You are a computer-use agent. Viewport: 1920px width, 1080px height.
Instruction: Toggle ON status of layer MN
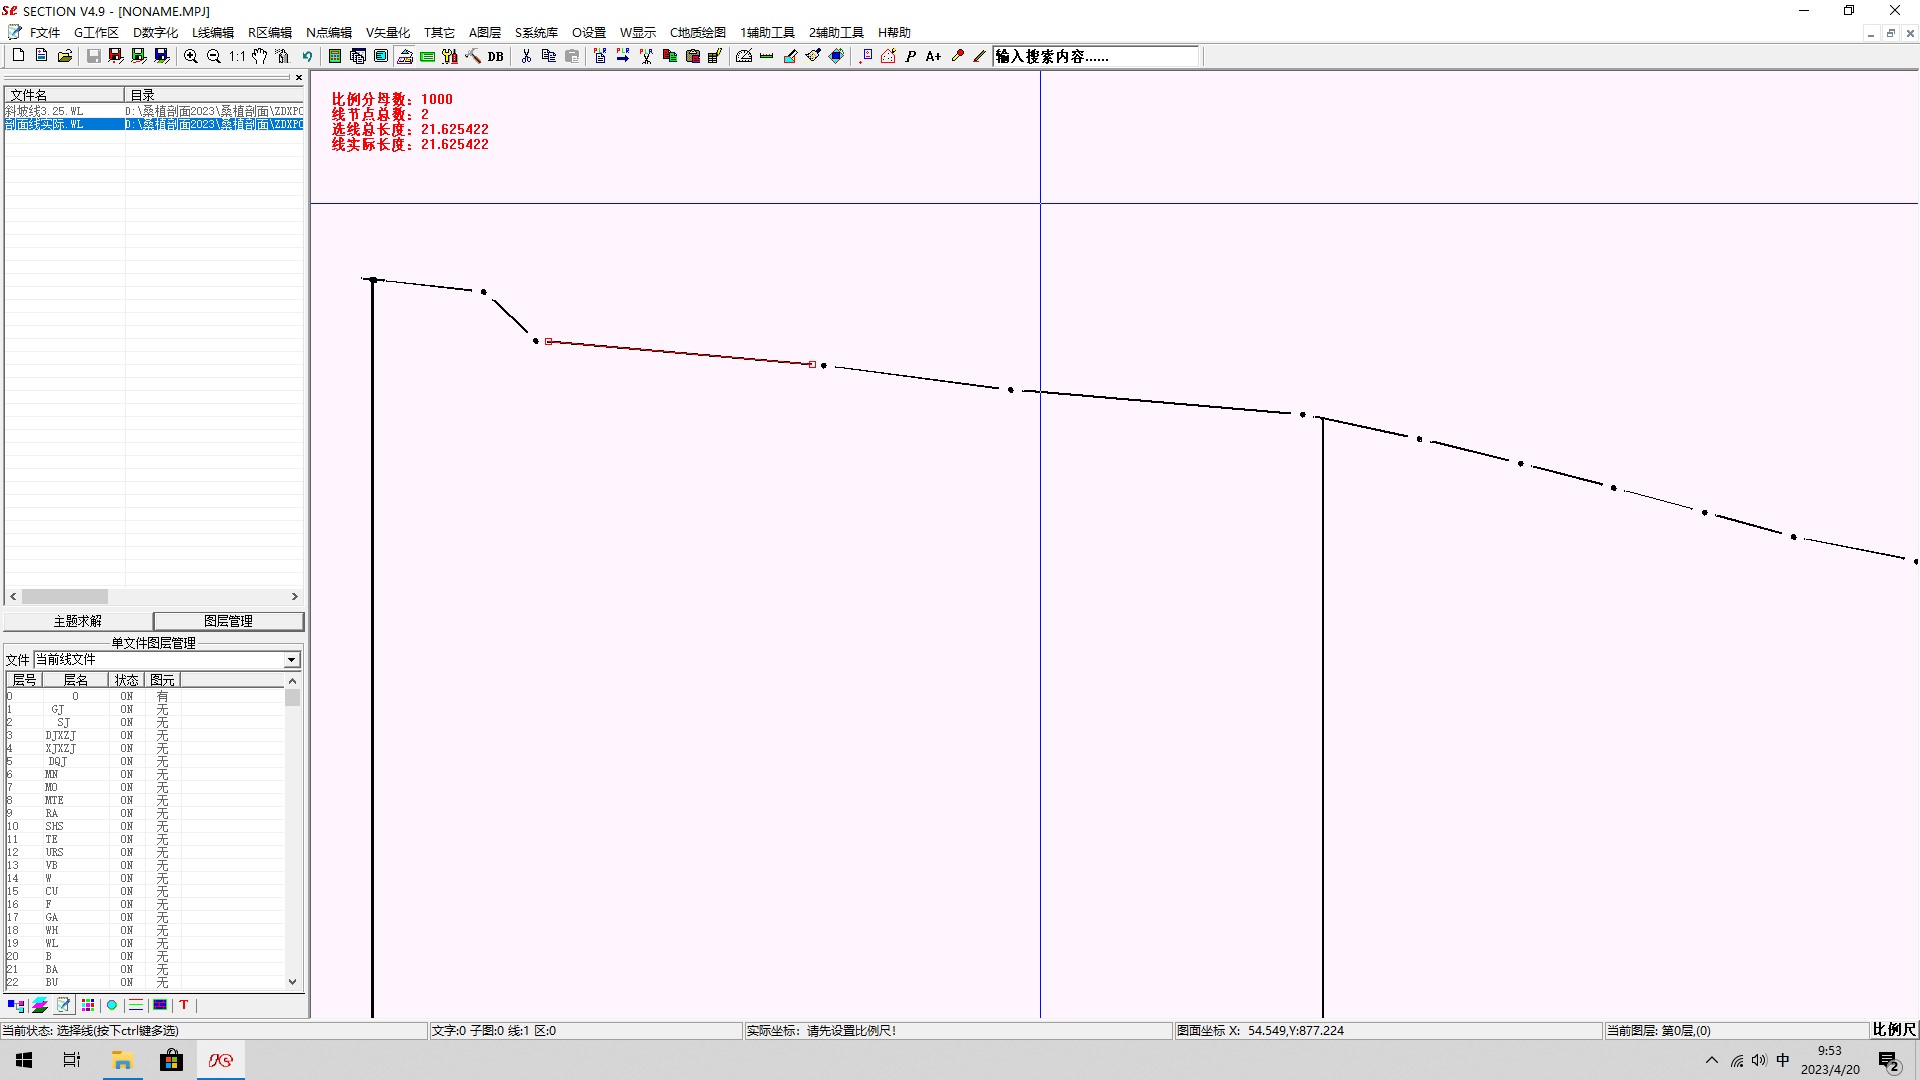pos(127,774)
